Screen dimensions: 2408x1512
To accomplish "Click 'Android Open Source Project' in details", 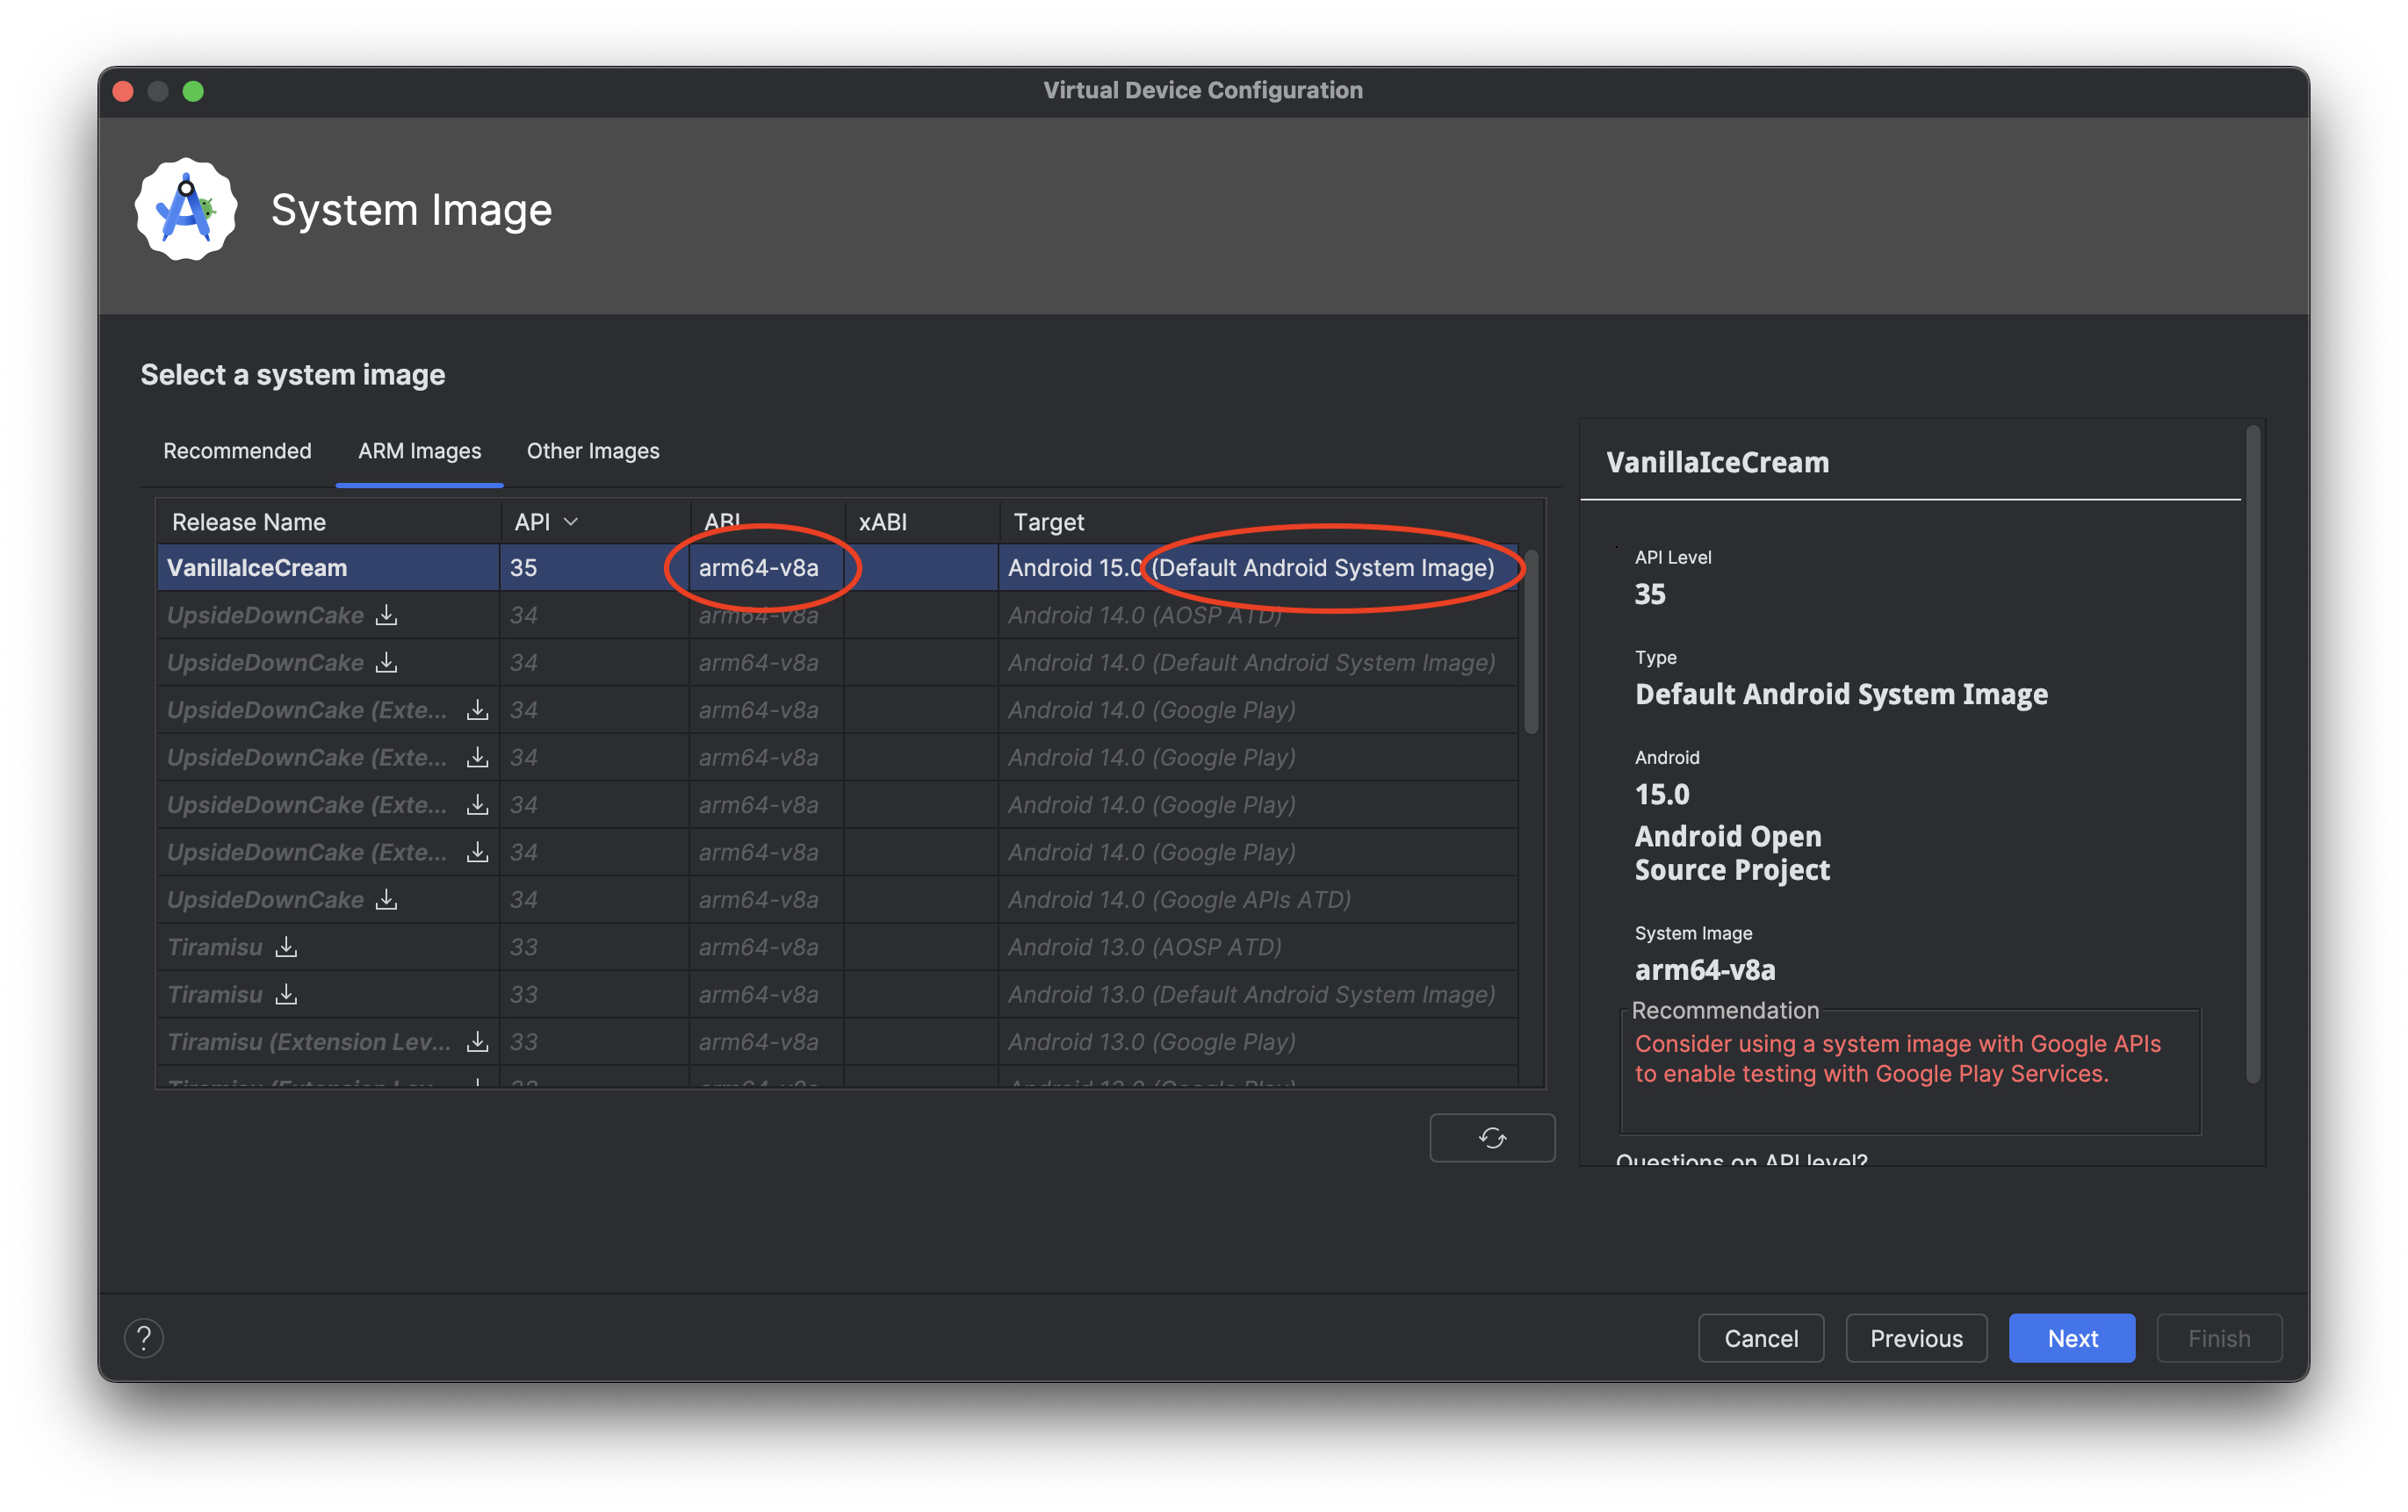I will coord(1732,853).
